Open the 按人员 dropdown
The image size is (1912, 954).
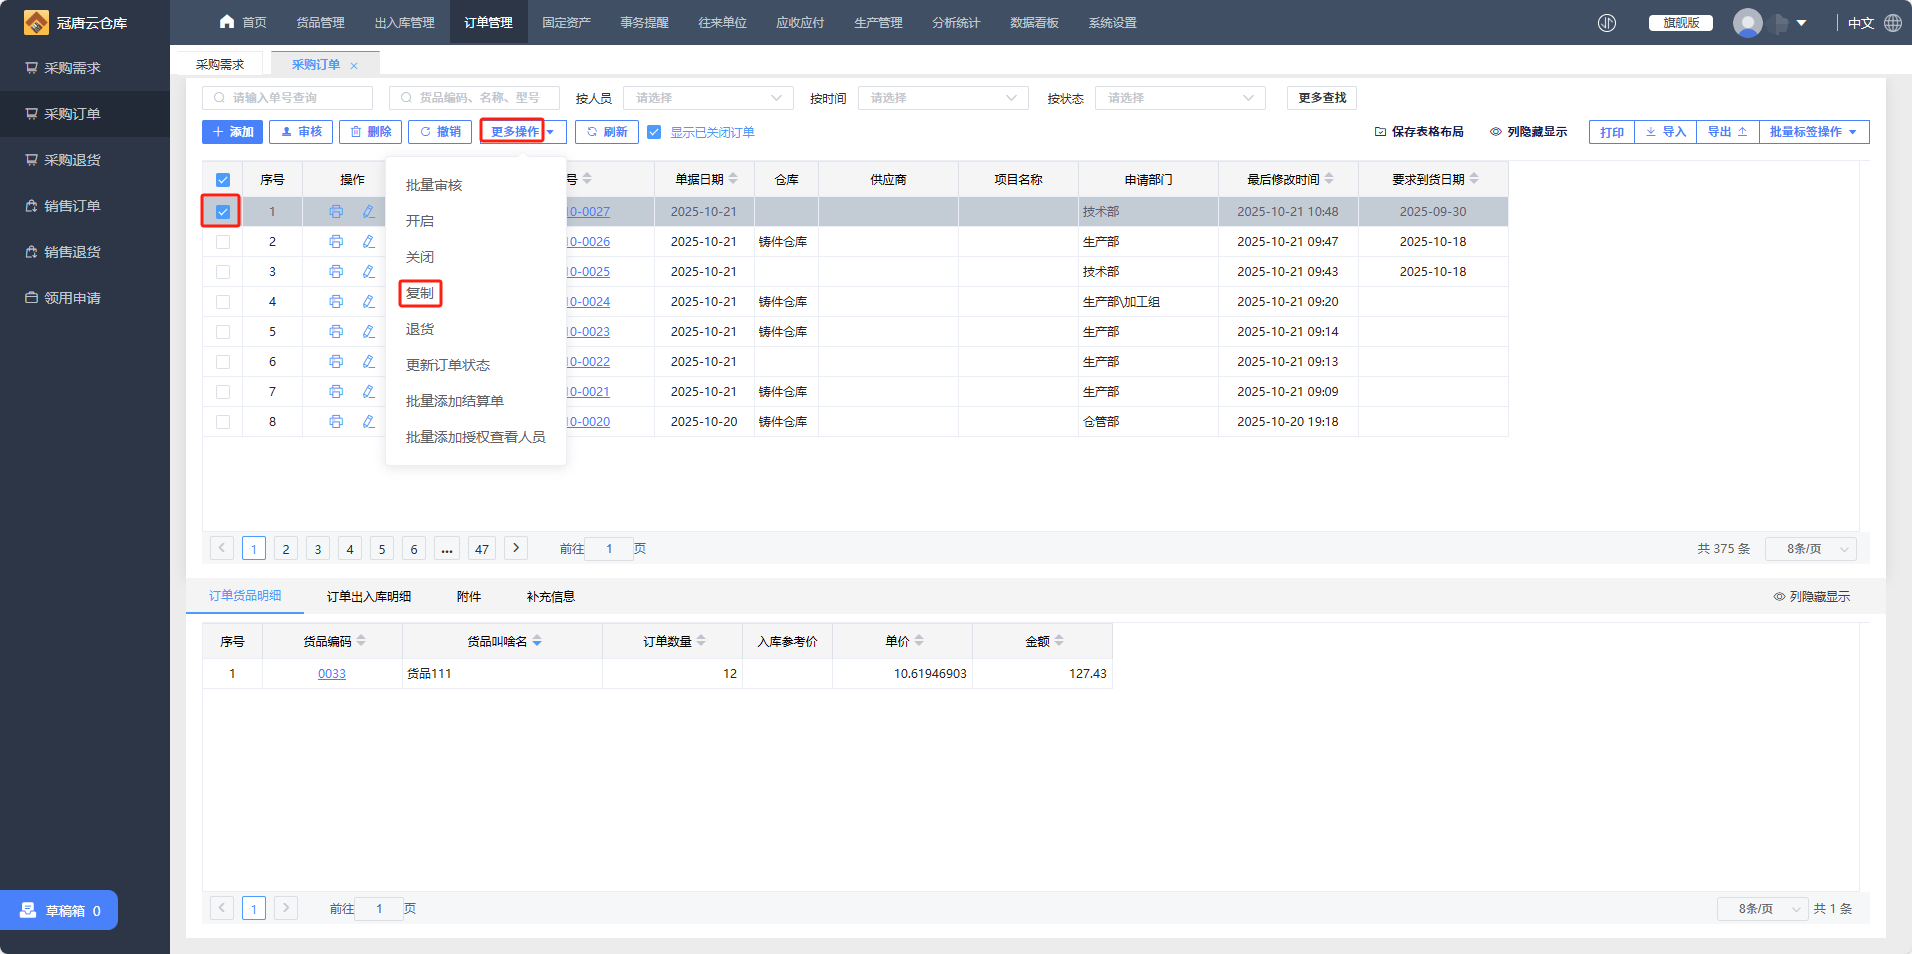708,98
